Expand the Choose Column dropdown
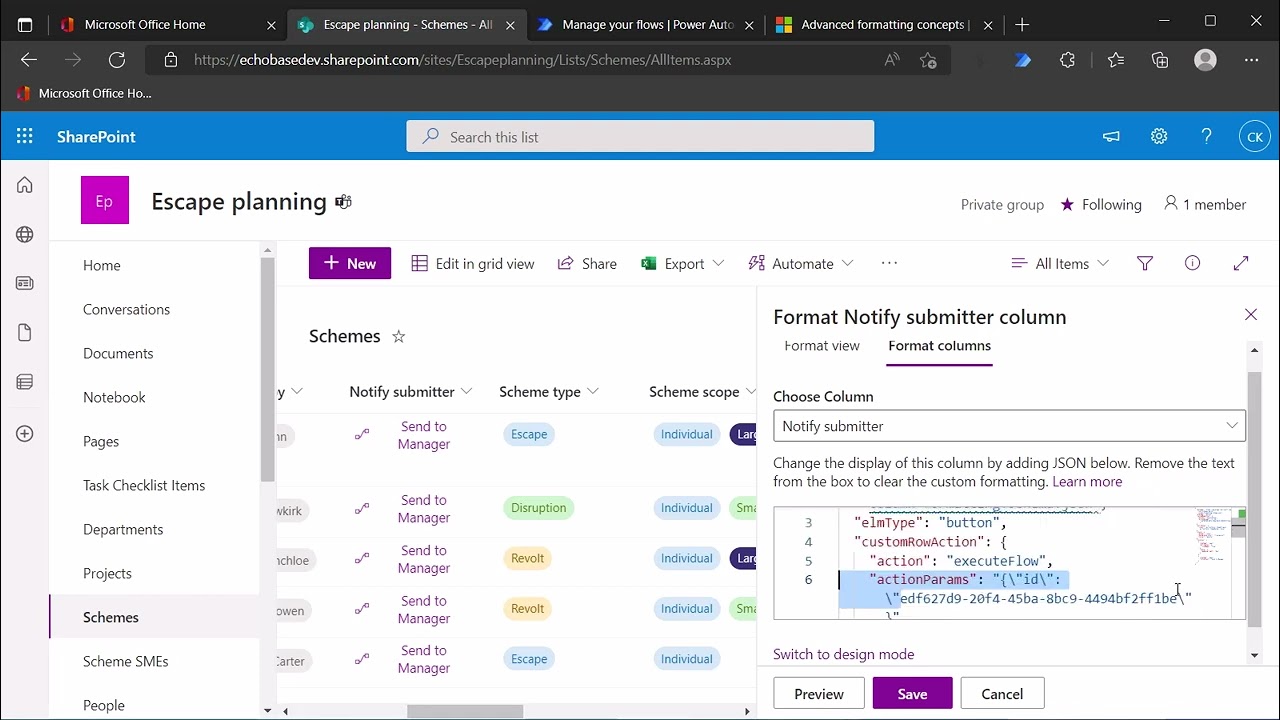Image resolution: width=1280 pixels, height=720 pixels. [x=1009, y=426]
